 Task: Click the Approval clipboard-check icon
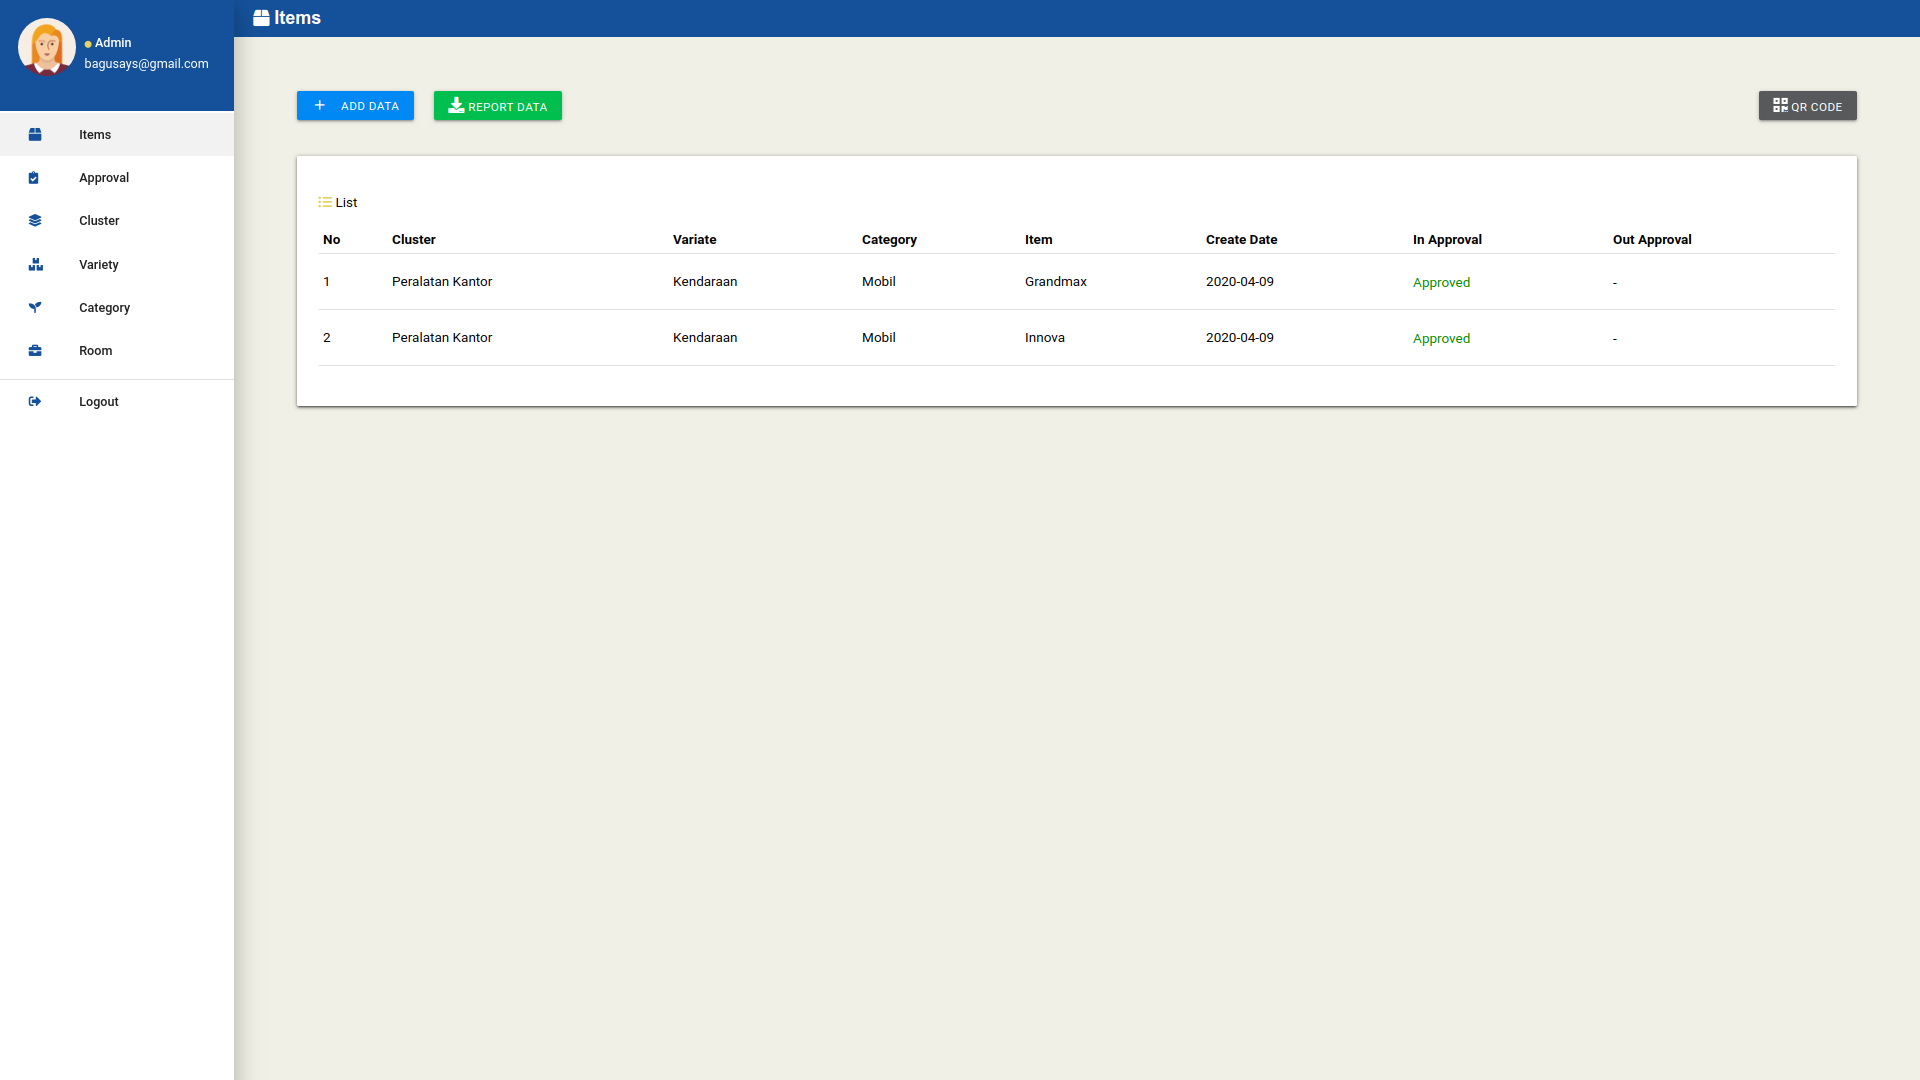(x=34, y=178)
